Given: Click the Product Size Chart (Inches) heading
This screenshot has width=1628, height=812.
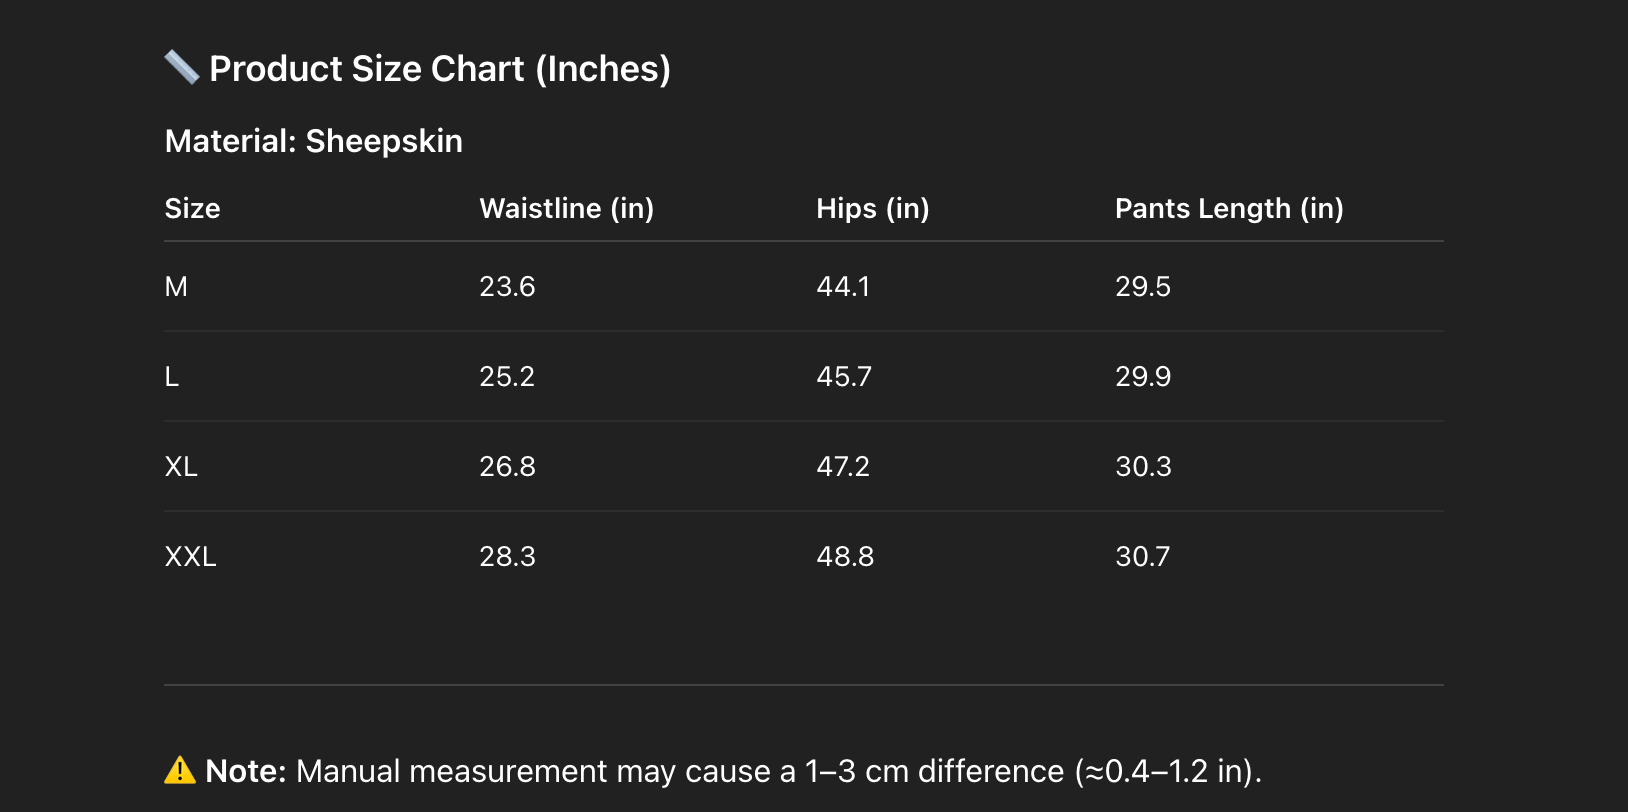Looking at the screenshot, I should point(440,69).
